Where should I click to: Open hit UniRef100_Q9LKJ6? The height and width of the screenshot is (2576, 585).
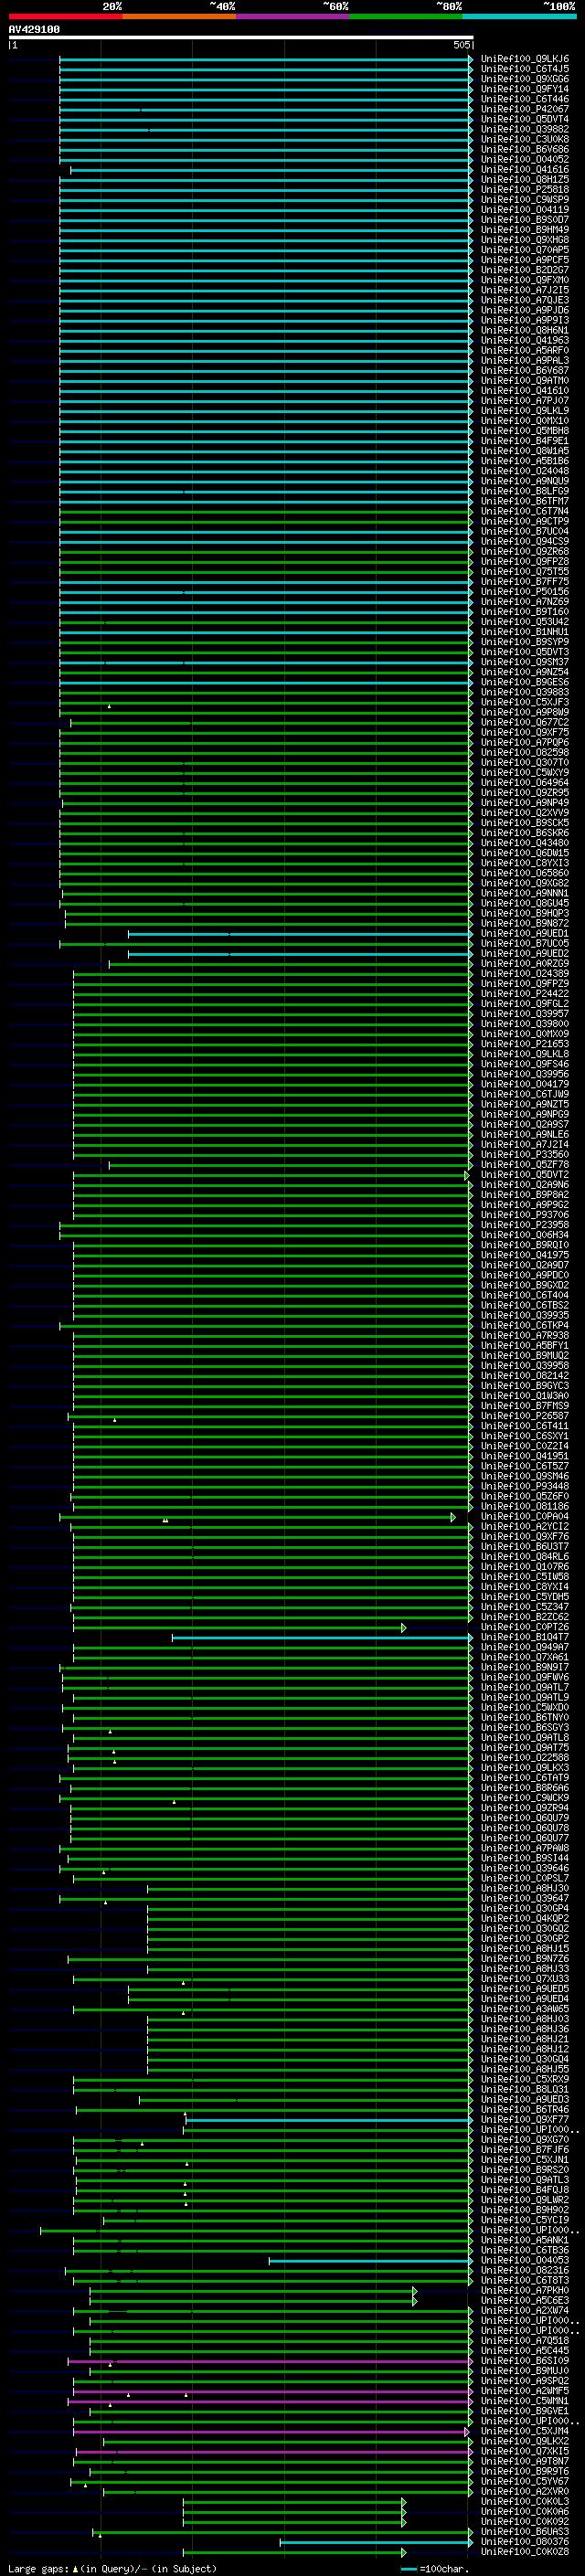click(x=524, y=59)
